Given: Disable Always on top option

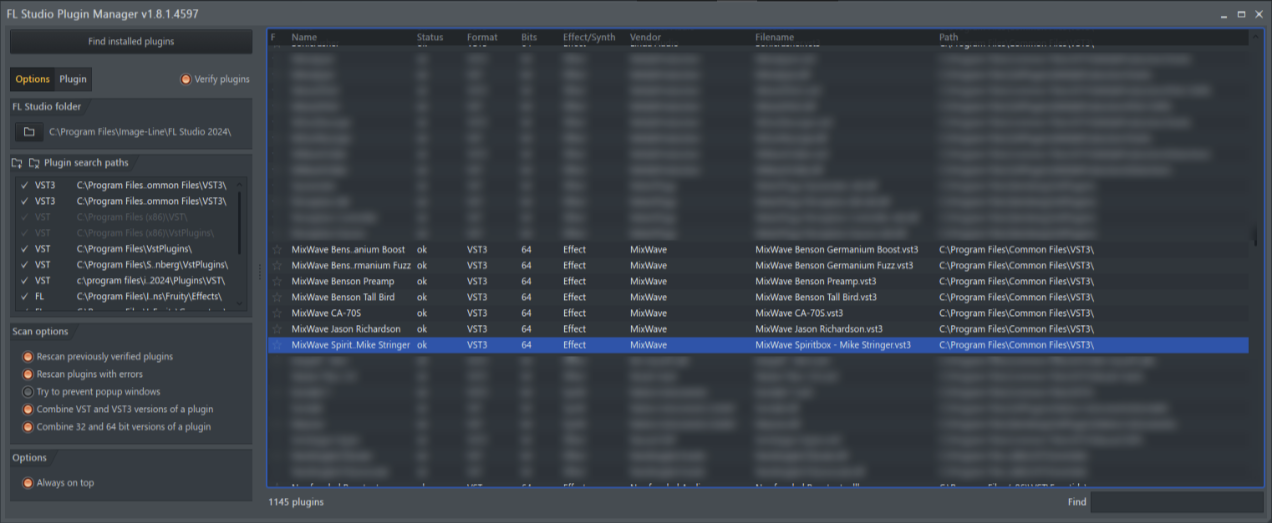Looking at the screenshot, I should pyautogui.click(x=28, y=483).
